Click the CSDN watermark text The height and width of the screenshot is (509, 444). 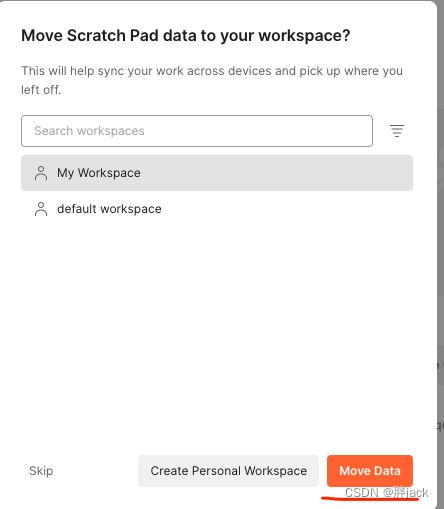pos(386,493)
